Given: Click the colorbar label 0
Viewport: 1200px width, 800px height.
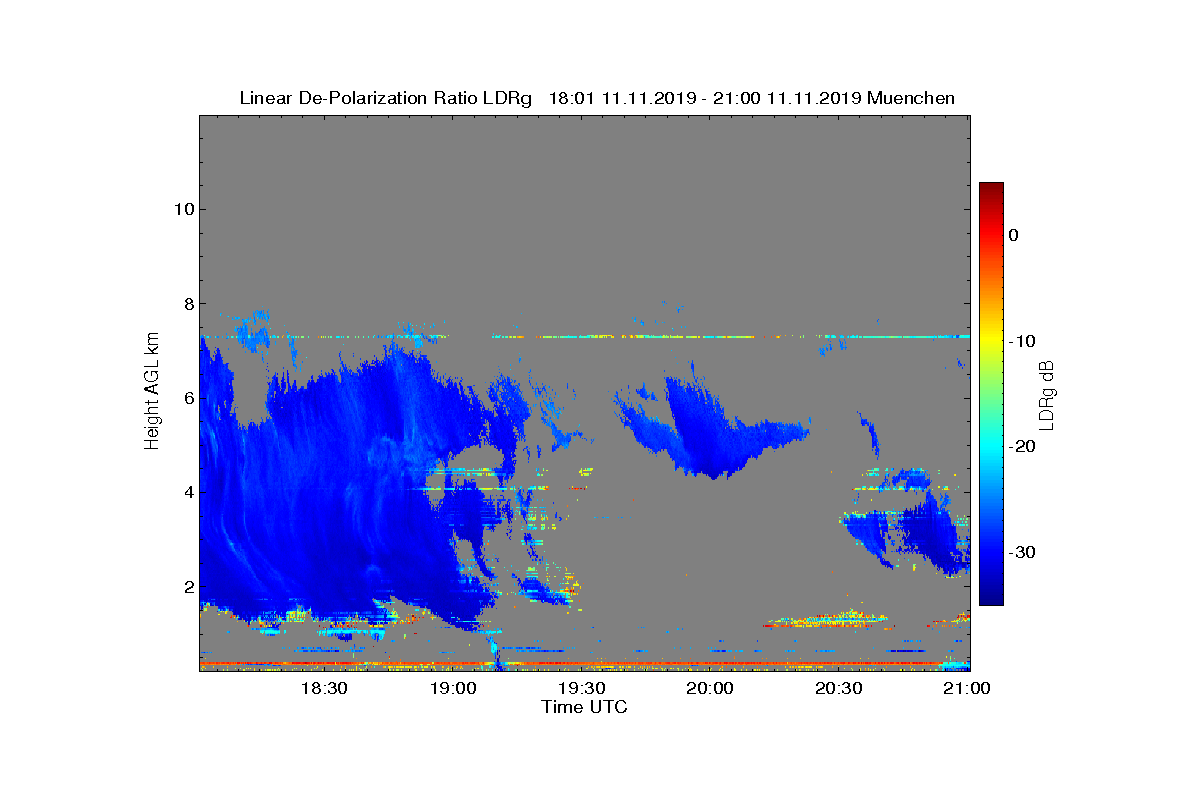Looking at the screenshot, I should click(1013, 235).
